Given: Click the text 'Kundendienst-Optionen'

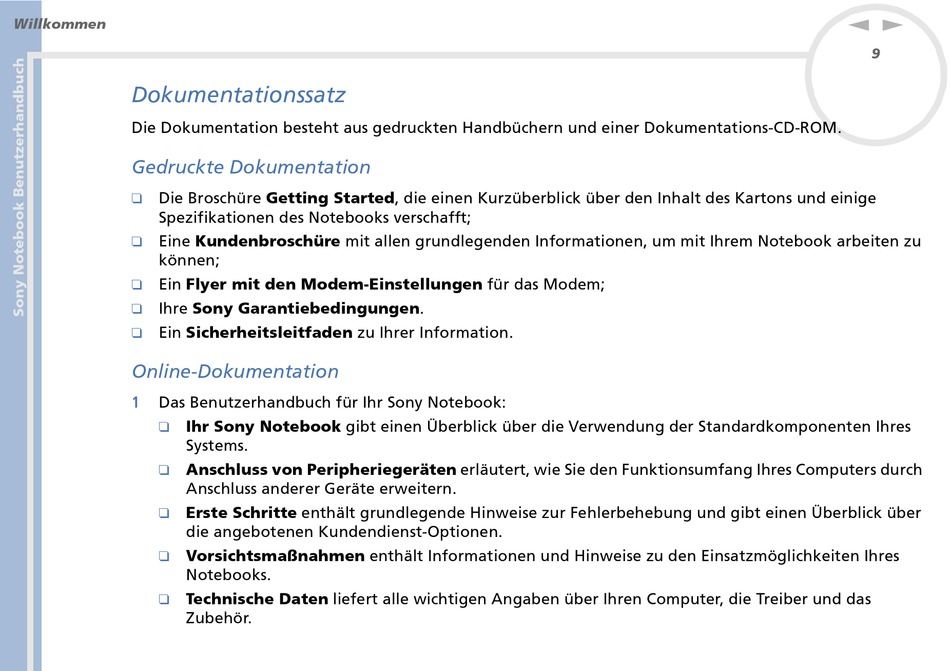Looking at the screenshot, I should tap(410, 532).
